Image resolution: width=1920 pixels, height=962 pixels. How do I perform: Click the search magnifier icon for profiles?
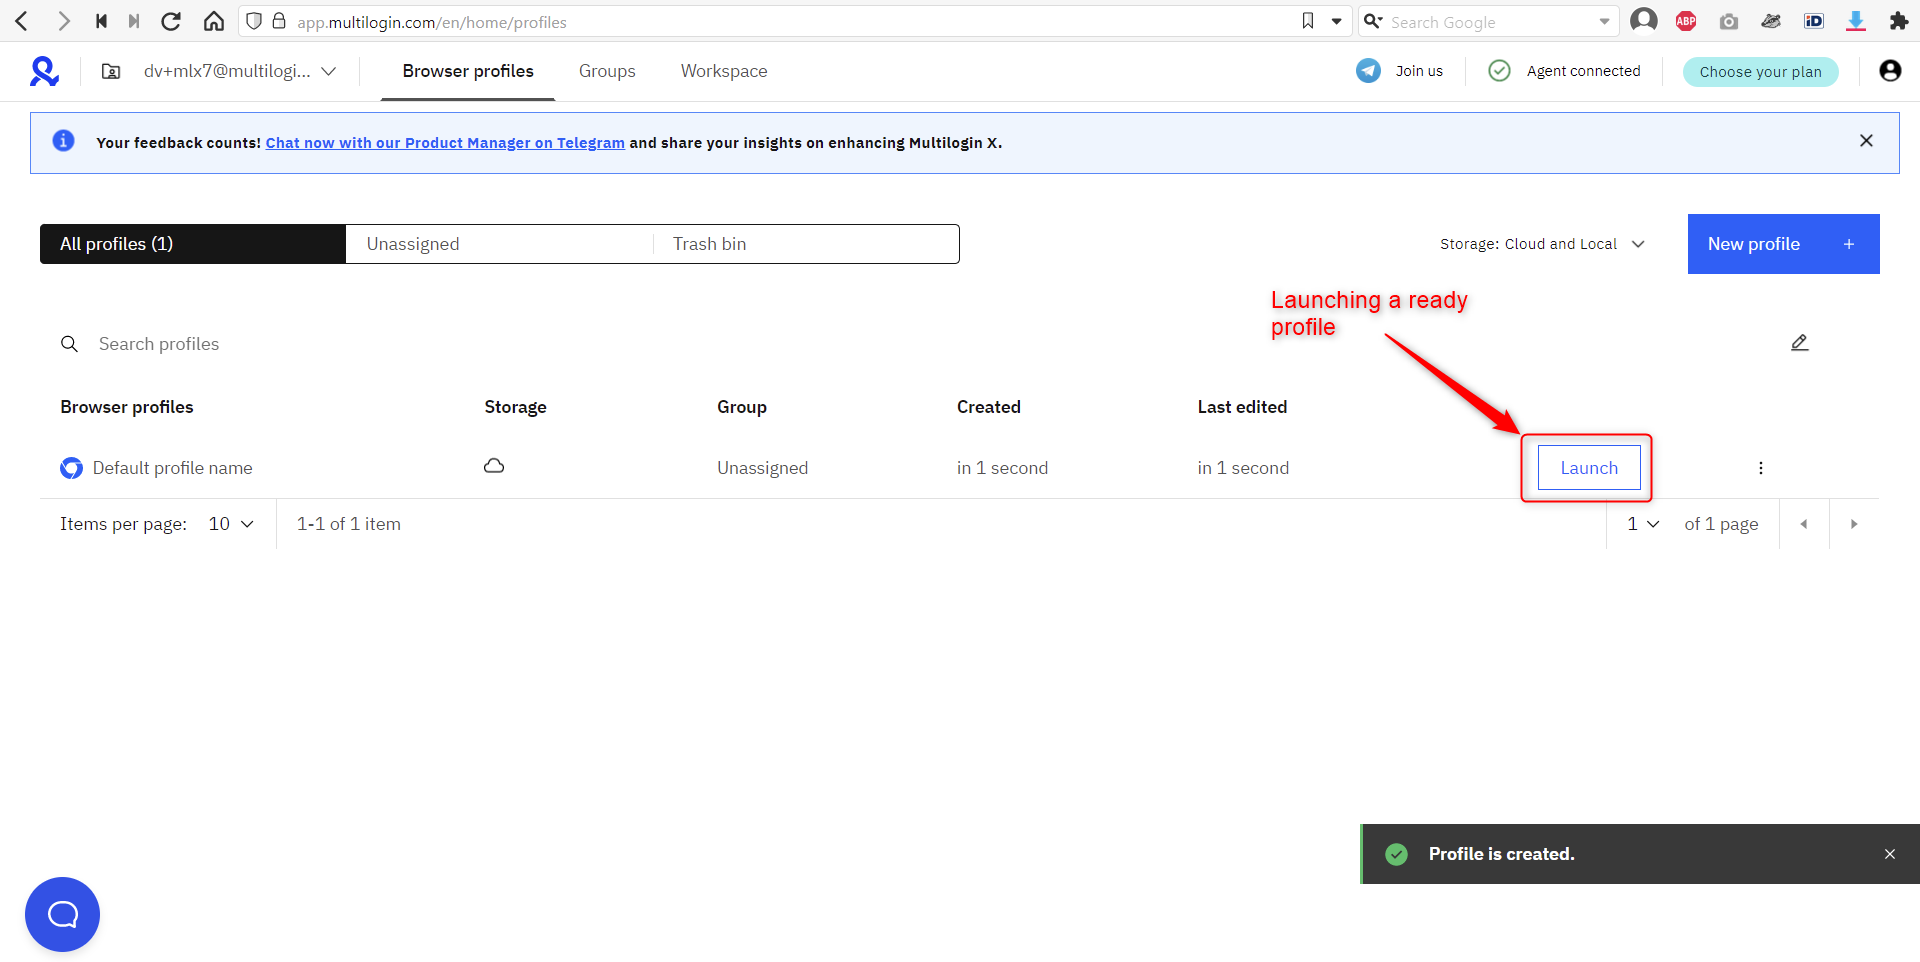pos(69,344)
